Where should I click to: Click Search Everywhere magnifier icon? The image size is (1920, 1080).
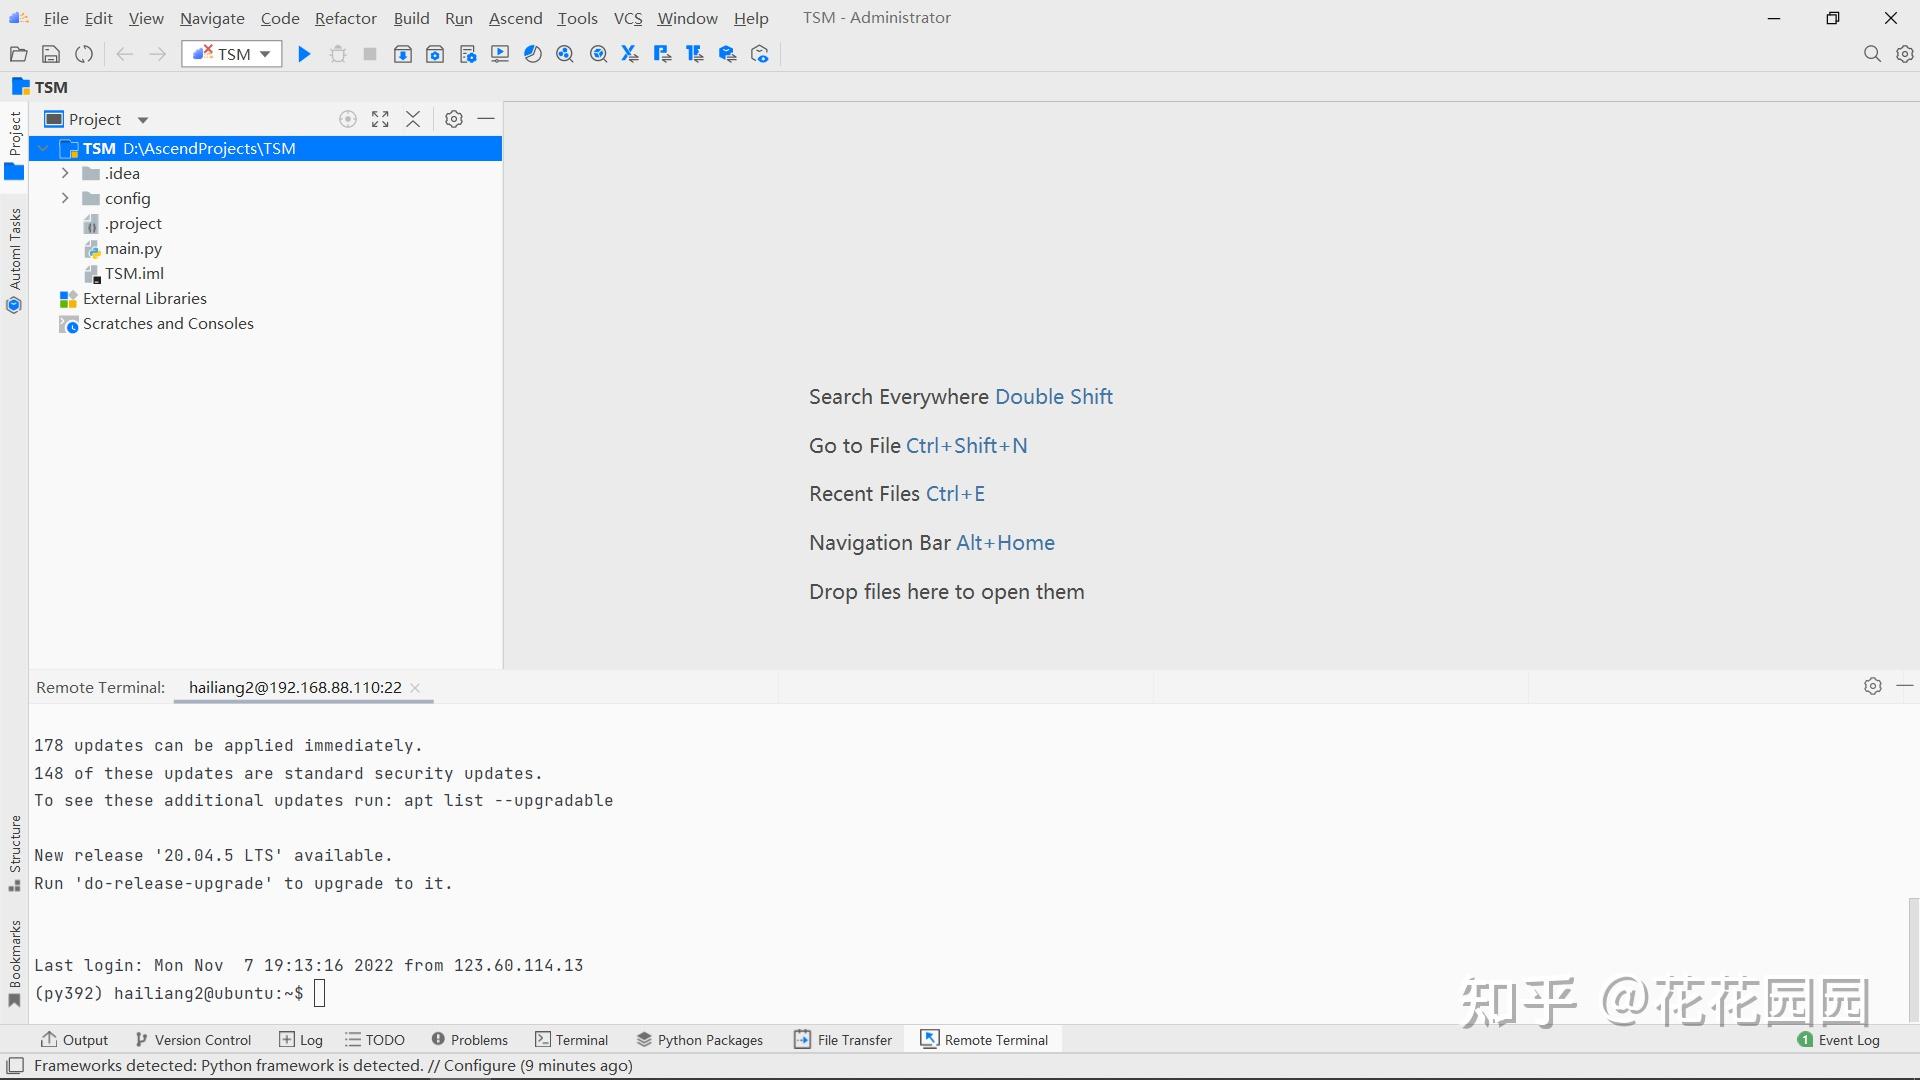[x=1872, y=54]
